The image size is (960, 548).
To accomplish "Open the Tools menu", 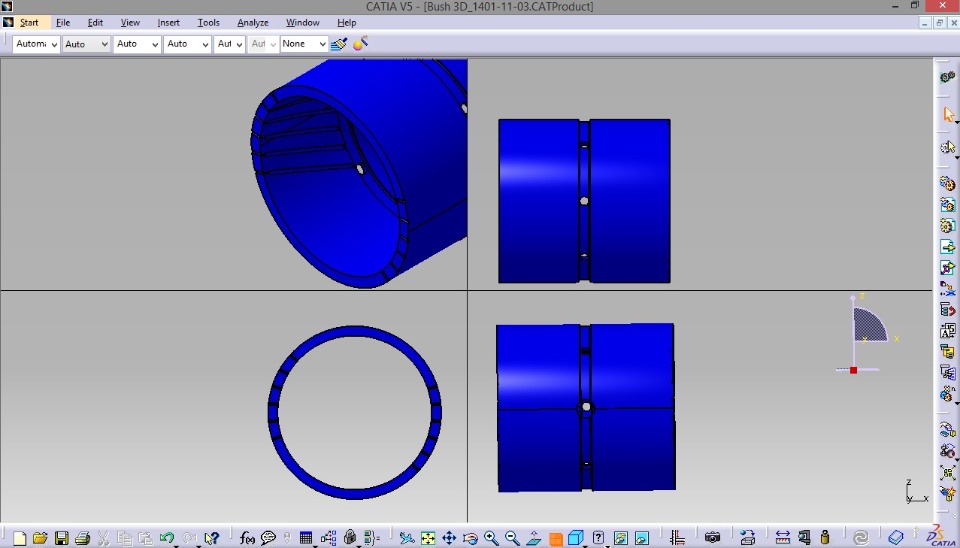I will point(208,23).
